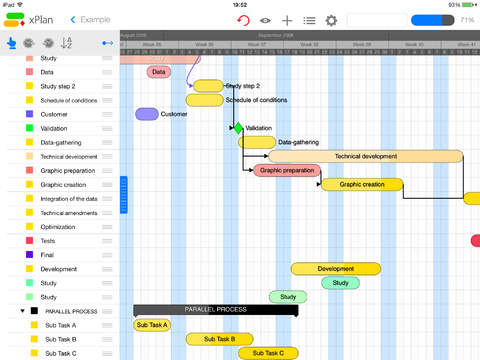Screen dimensions: 480x360
Task: Tap the blue sidebar divider handle
Action: pos(124,195)
